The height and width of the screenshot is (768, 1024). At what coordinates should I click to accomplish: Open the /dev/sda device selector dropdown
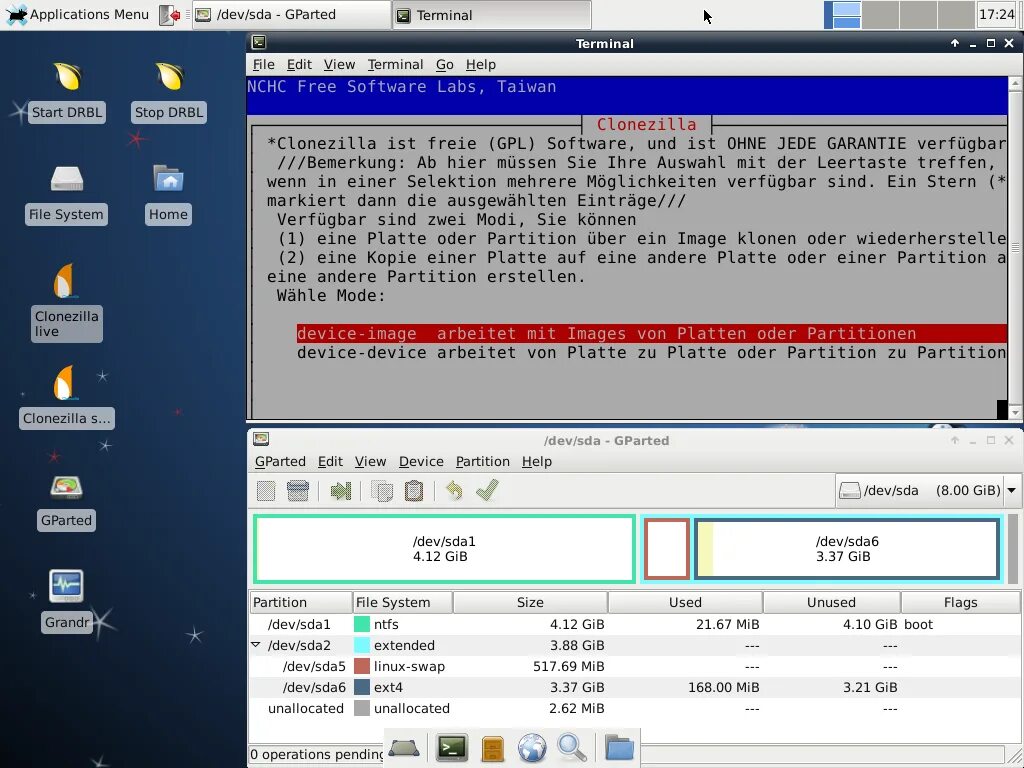point(927,490)
